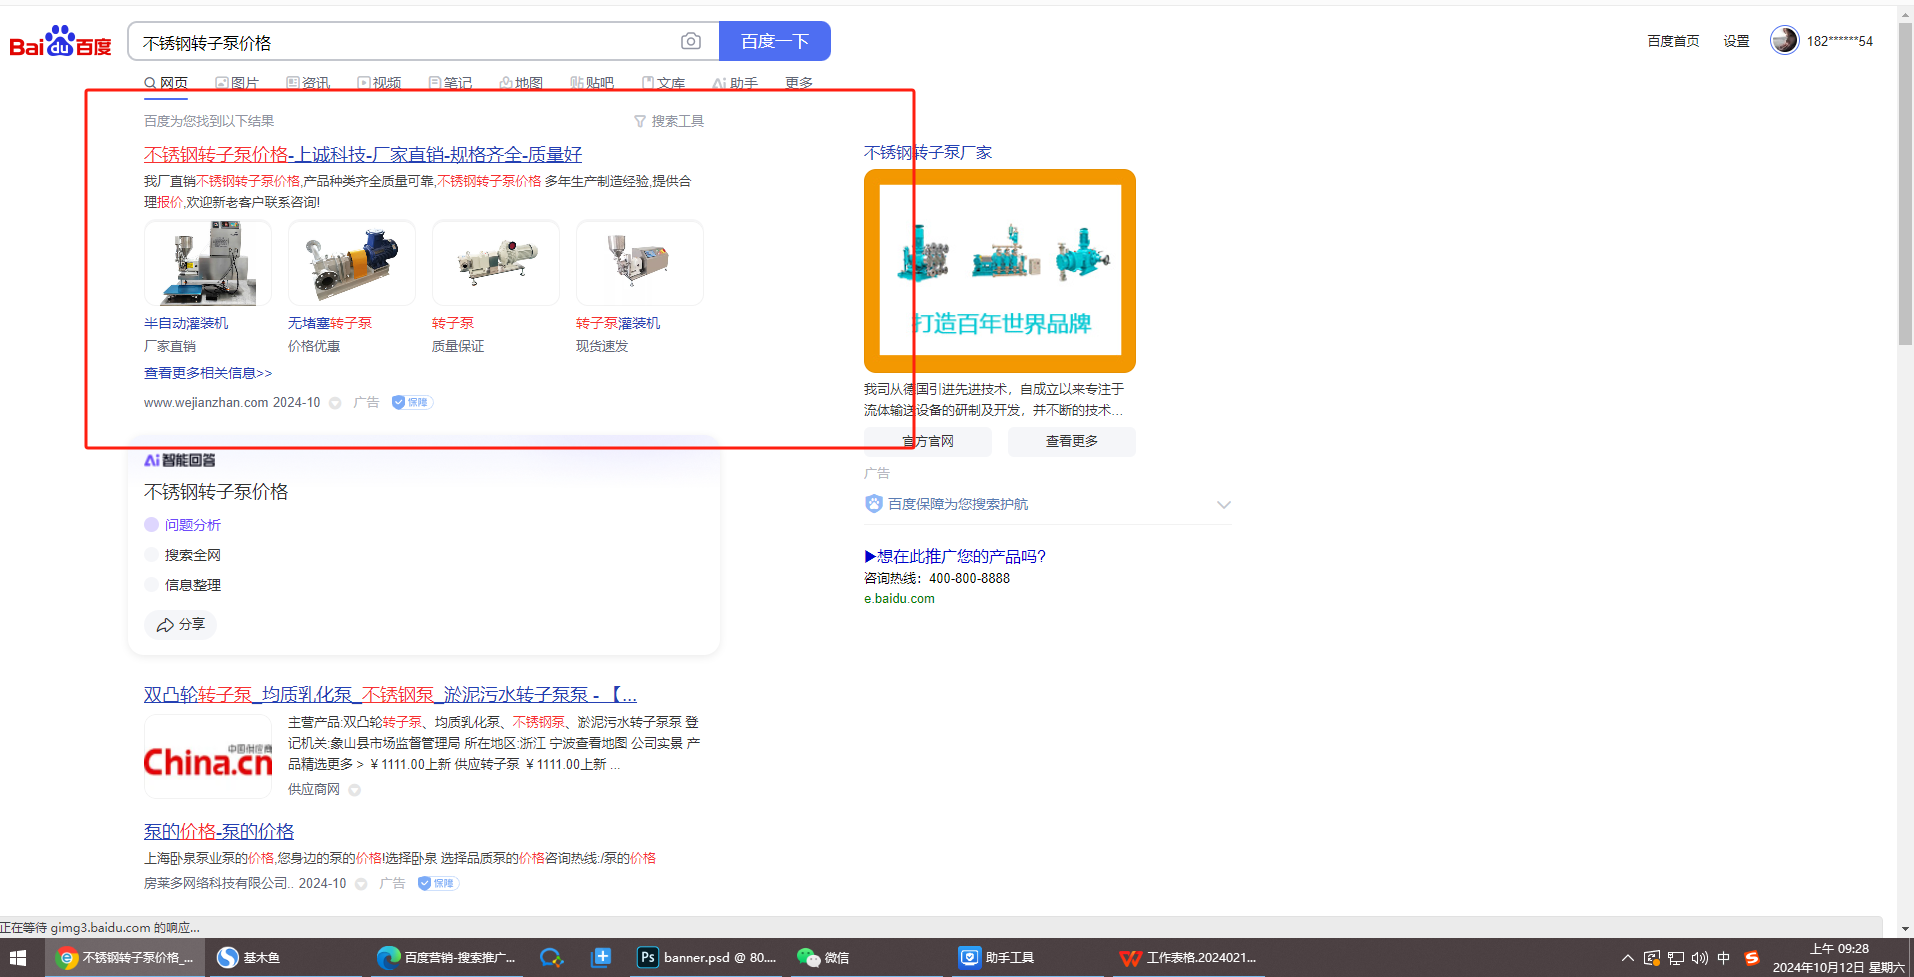This screenshot has width=1914, height=977.
Task: Open the user avatar for 182******54
Action: point(1784,40)
